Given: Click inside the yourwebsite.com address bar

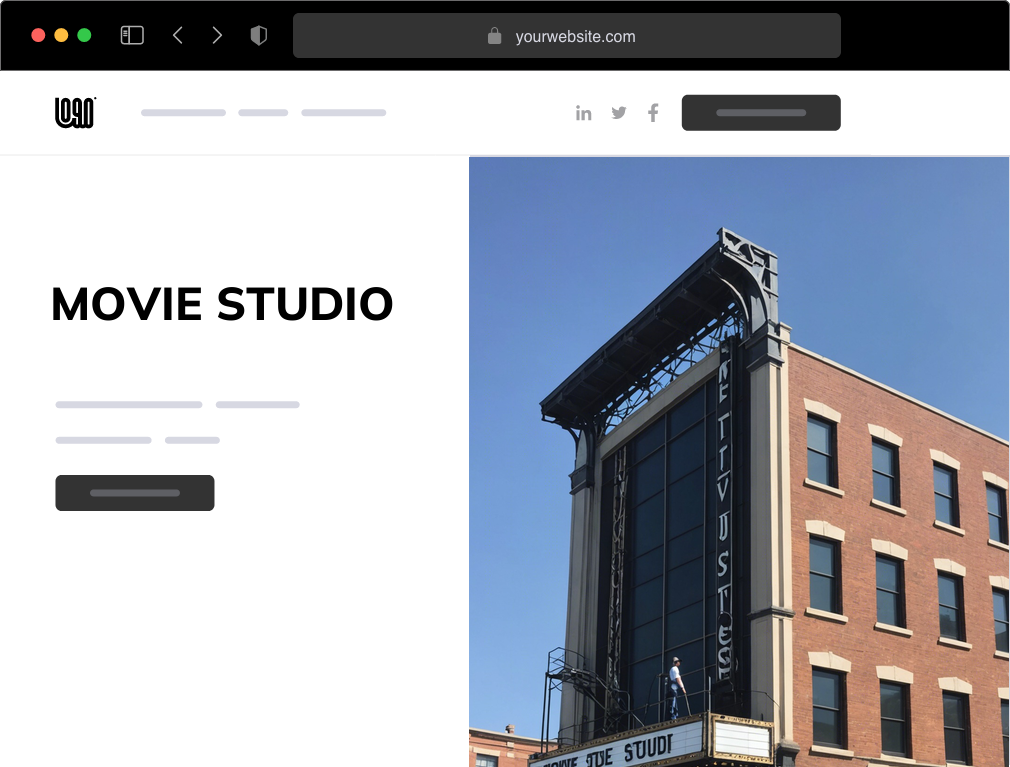Looking at the screenshot, I should tap(567, 36).
